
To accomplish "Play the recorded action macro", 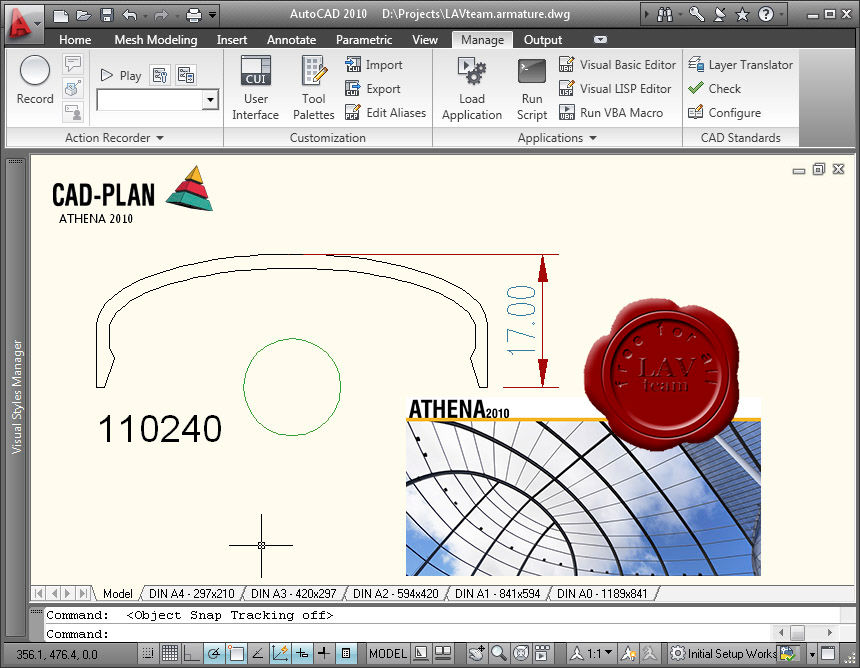I will coord(121,75).
